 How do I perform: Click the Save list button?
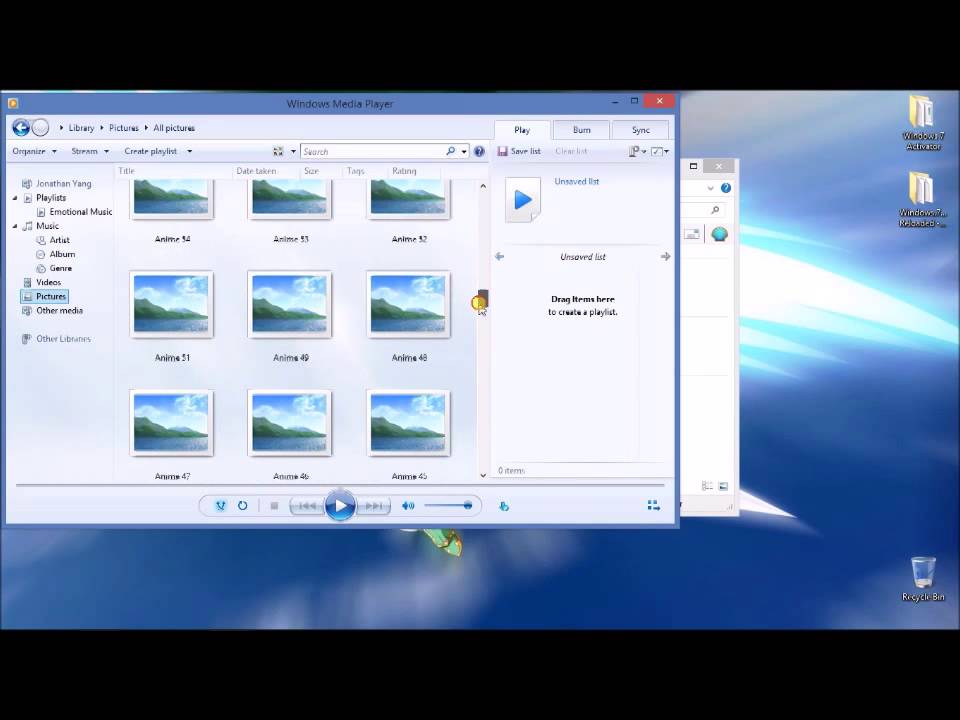pos(519,151)
